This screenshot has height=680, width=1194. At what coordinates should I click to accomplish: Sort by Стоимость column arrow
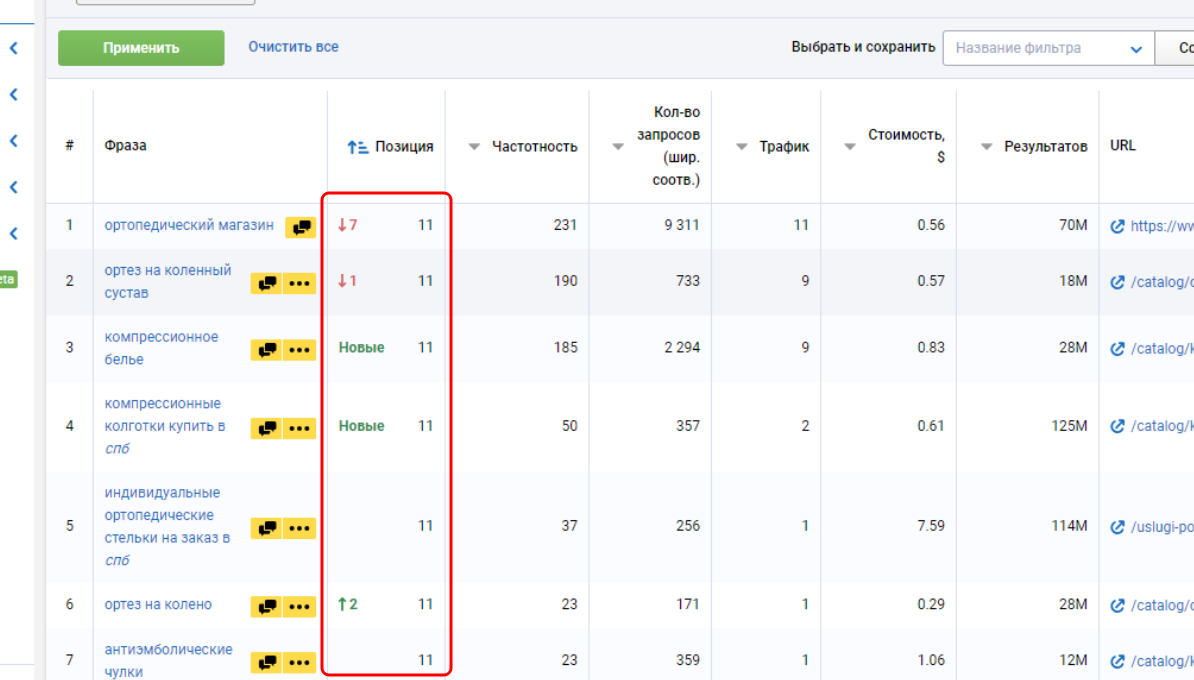850,147
